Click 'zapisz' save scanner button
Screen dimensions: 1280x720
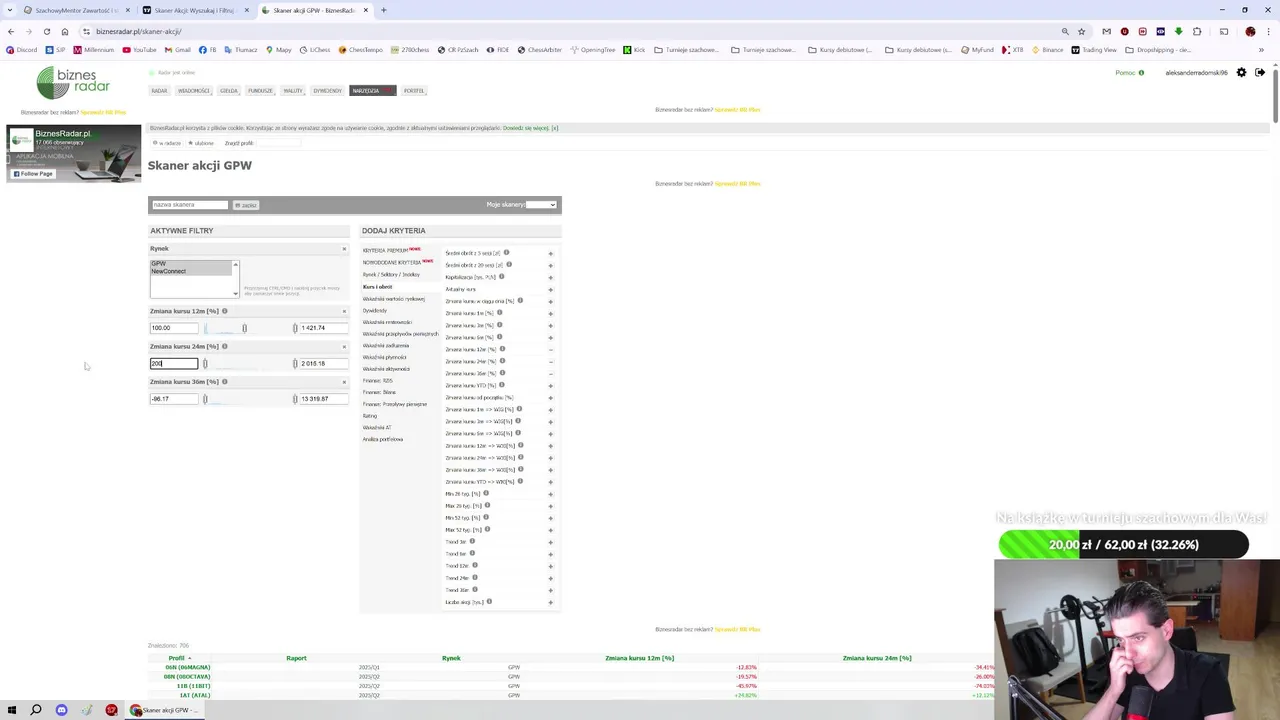(246, 205)
